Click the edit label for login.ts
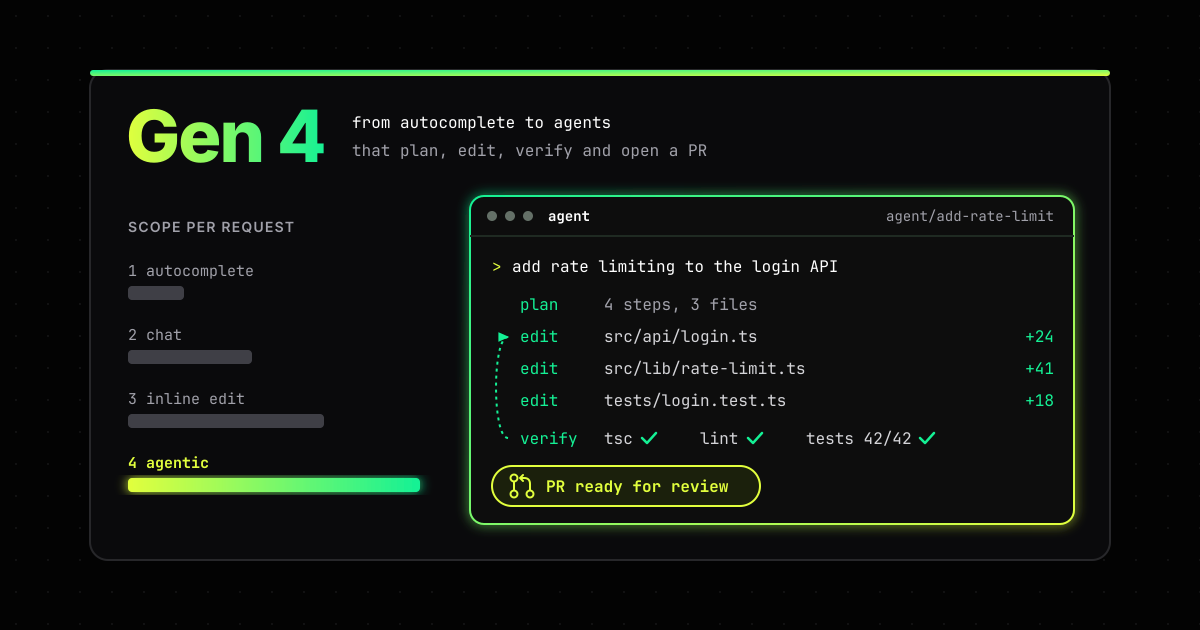 pyautogui.click(x=539, y=337)
